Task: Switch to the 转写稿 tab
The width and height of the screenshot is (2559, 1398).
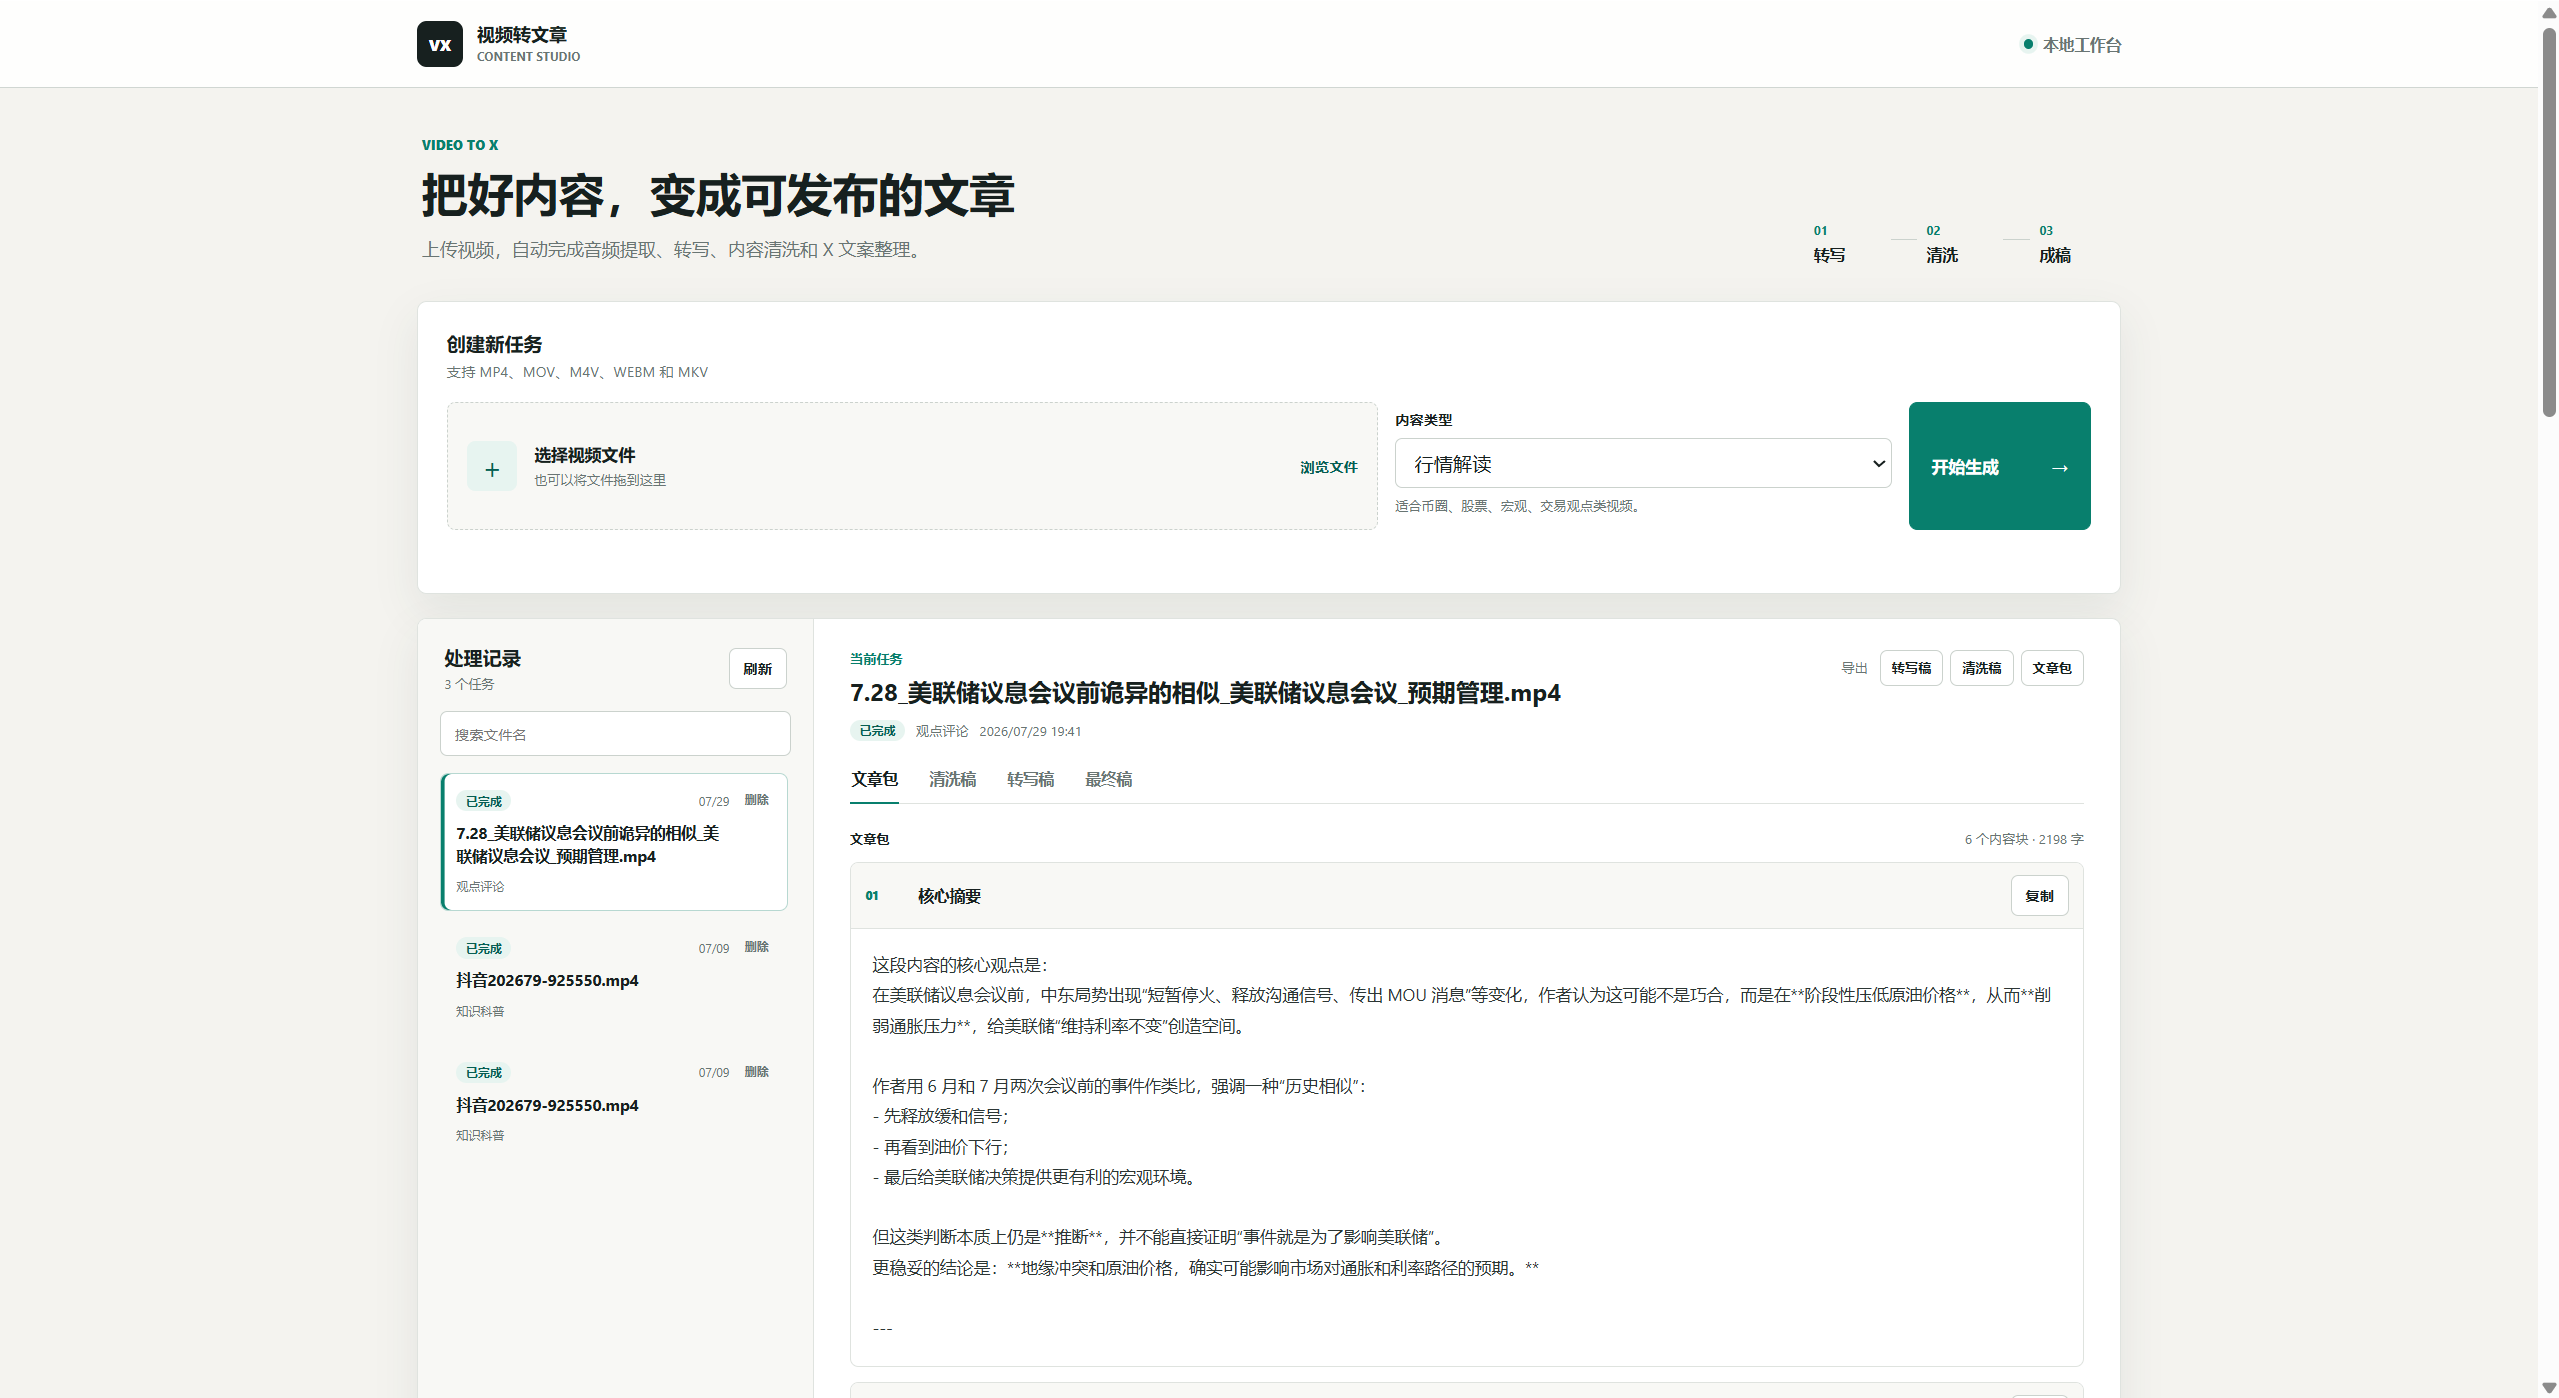Action: point(1030,779)
